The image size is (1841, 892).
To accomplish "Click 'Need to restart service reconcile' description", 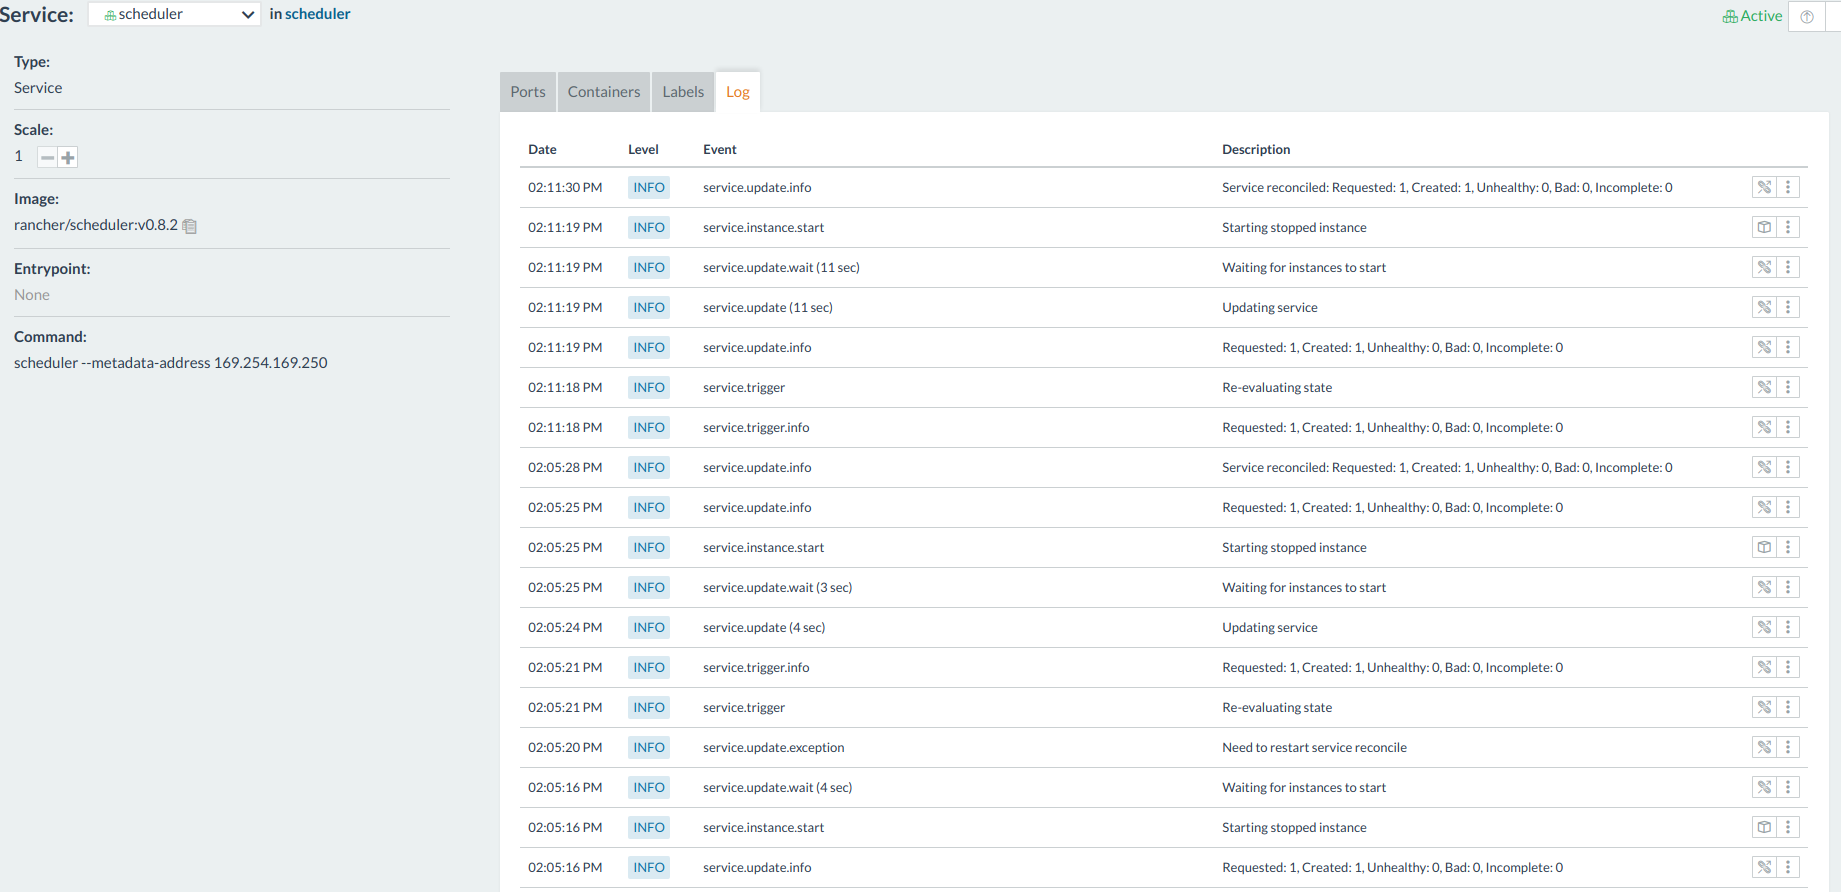I will pos(1314,747).
